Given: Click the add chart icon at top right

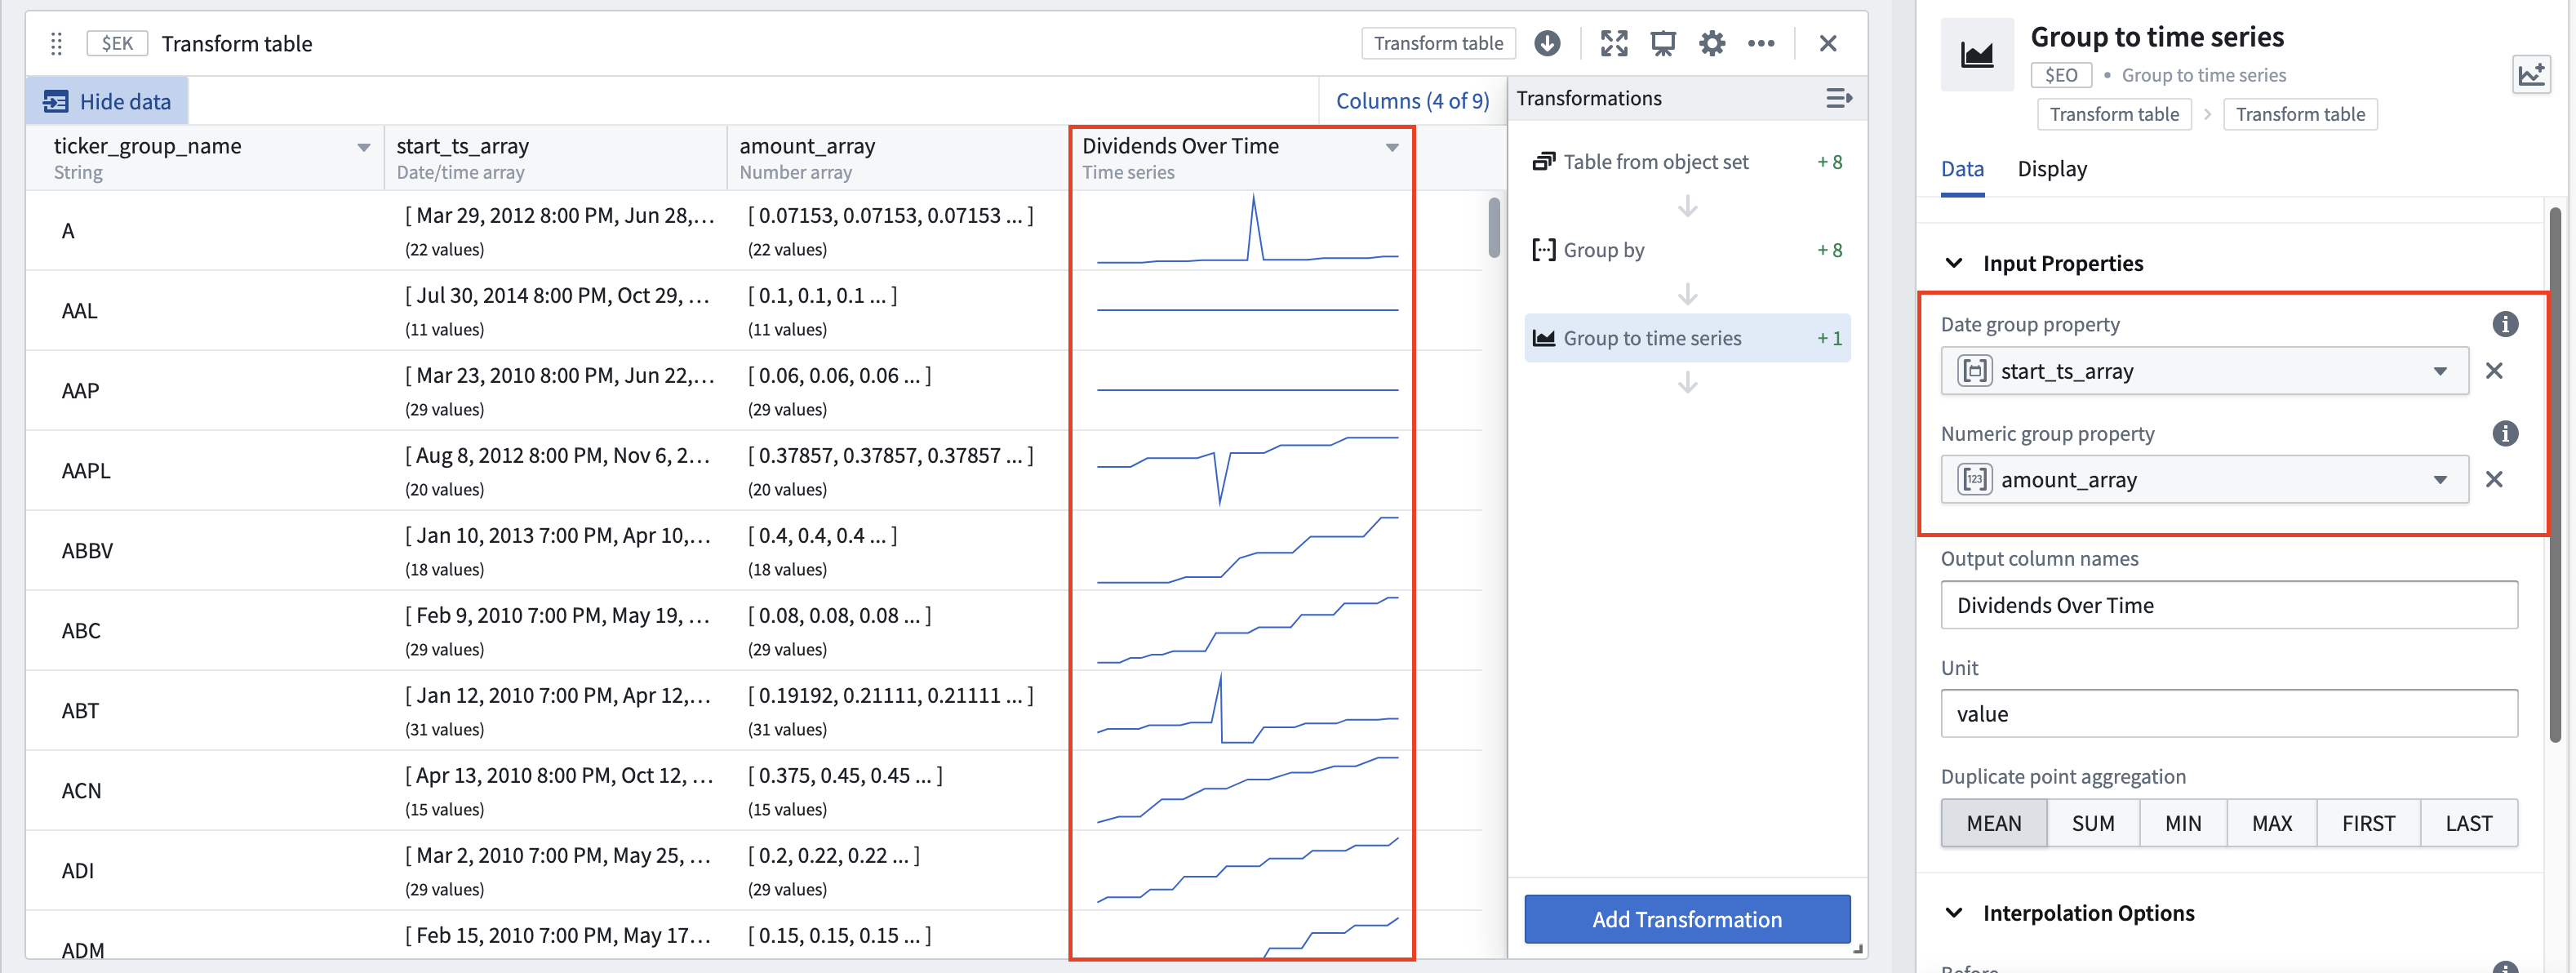Looking at the screenshot, I should [x=2531, y=74].
